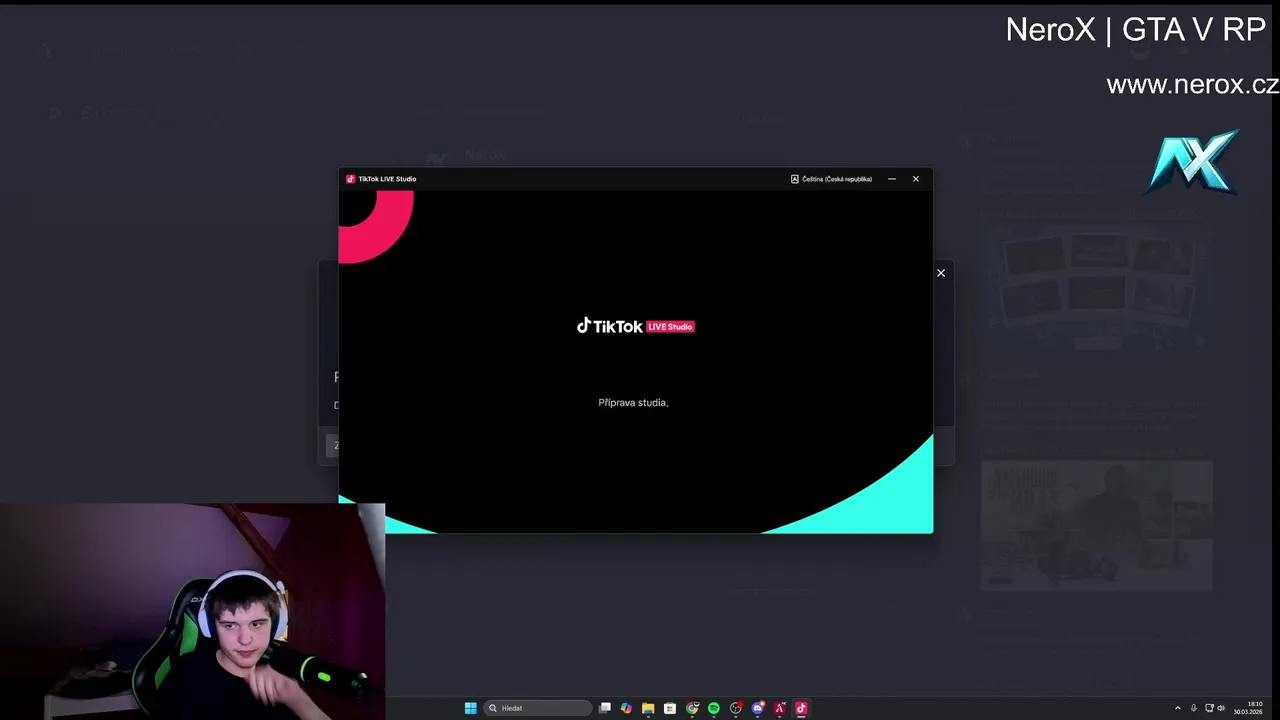The height and width of the screenshot is (720, 1280).
Task: Open the OBS Studio taskbar icon
Action: [x=736, y=708]
